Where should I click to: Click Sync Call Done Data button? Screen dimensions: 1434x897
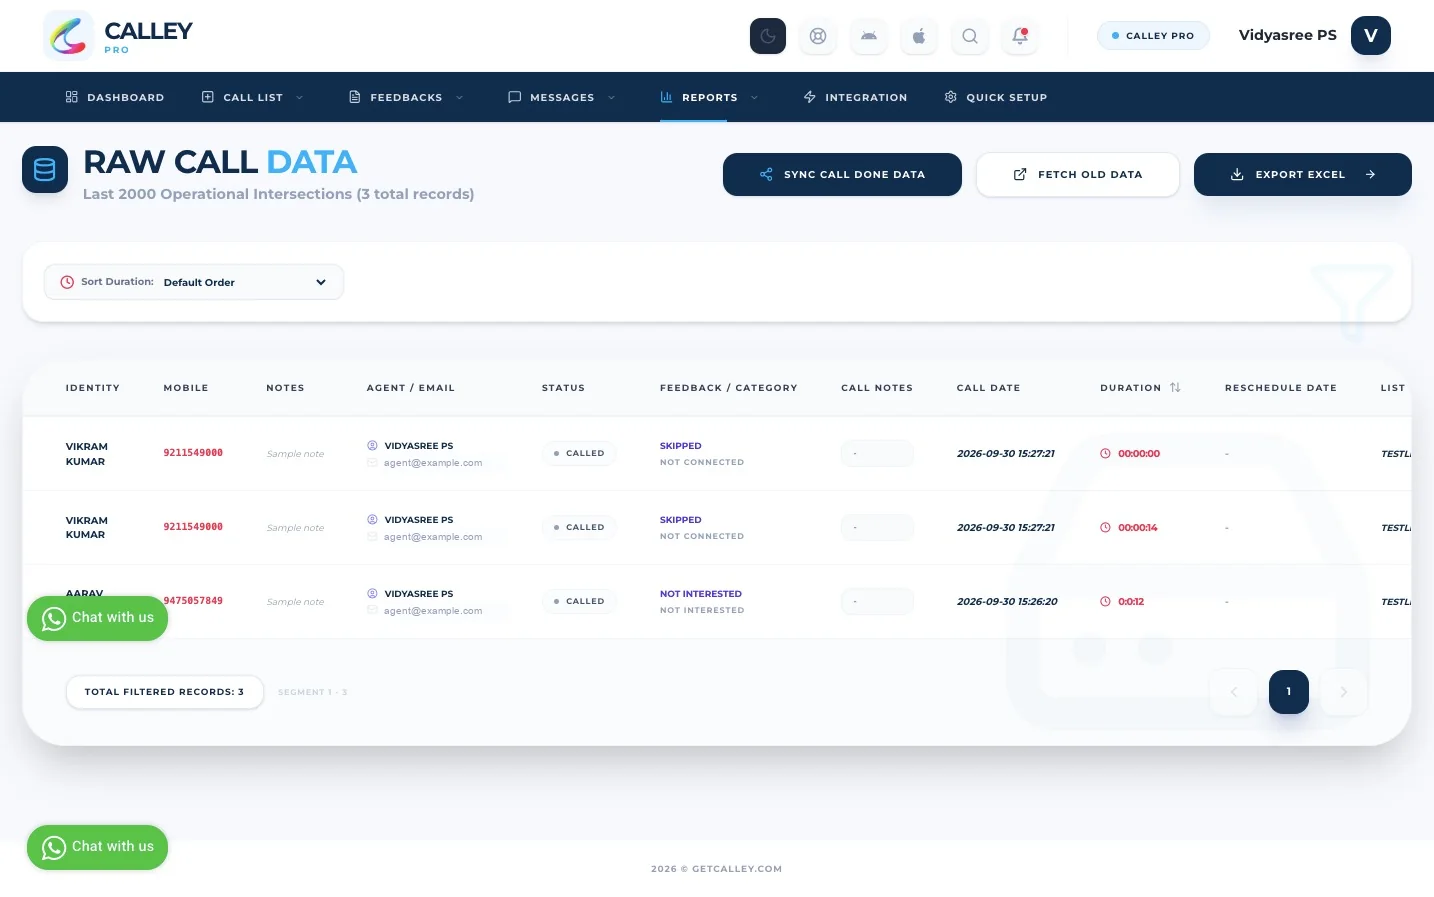click(x=842, y=174)
